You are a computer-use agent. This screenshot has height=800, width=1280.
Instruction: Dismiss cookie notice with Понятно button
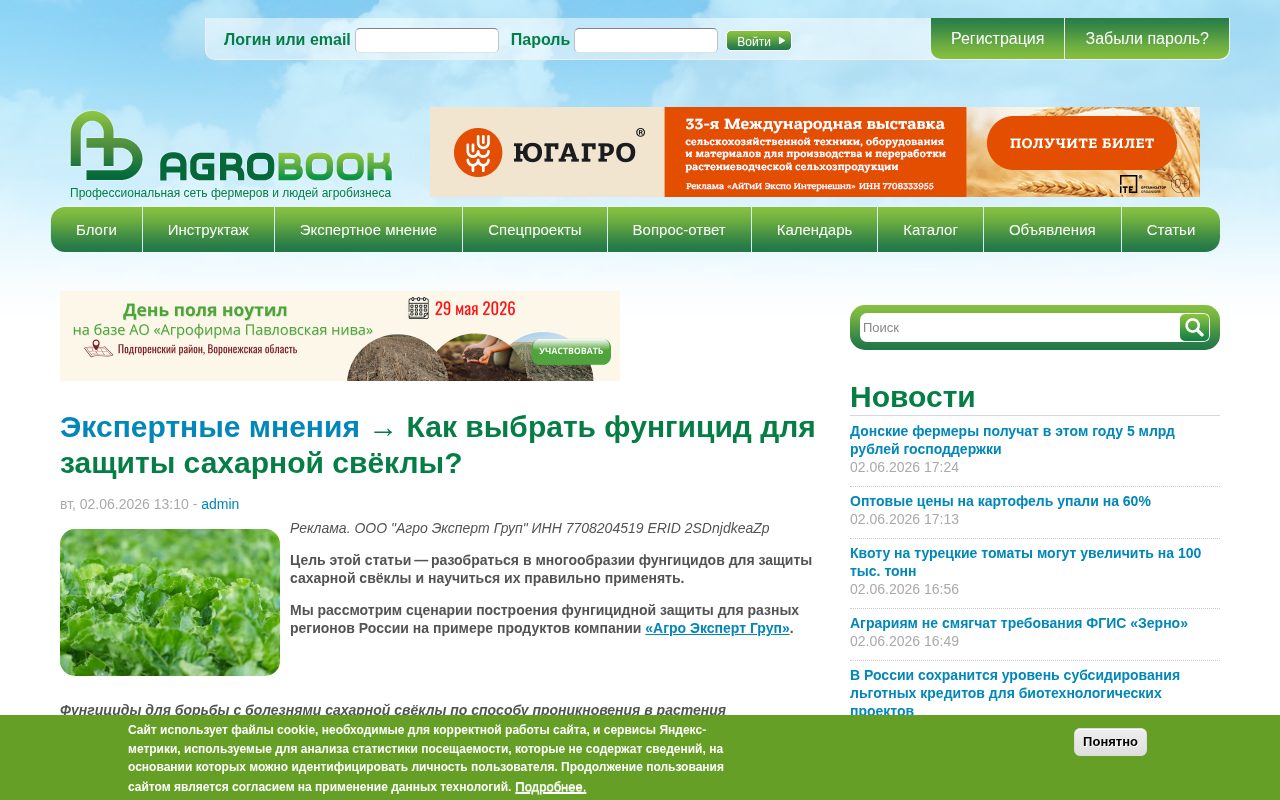point(1110,742)
